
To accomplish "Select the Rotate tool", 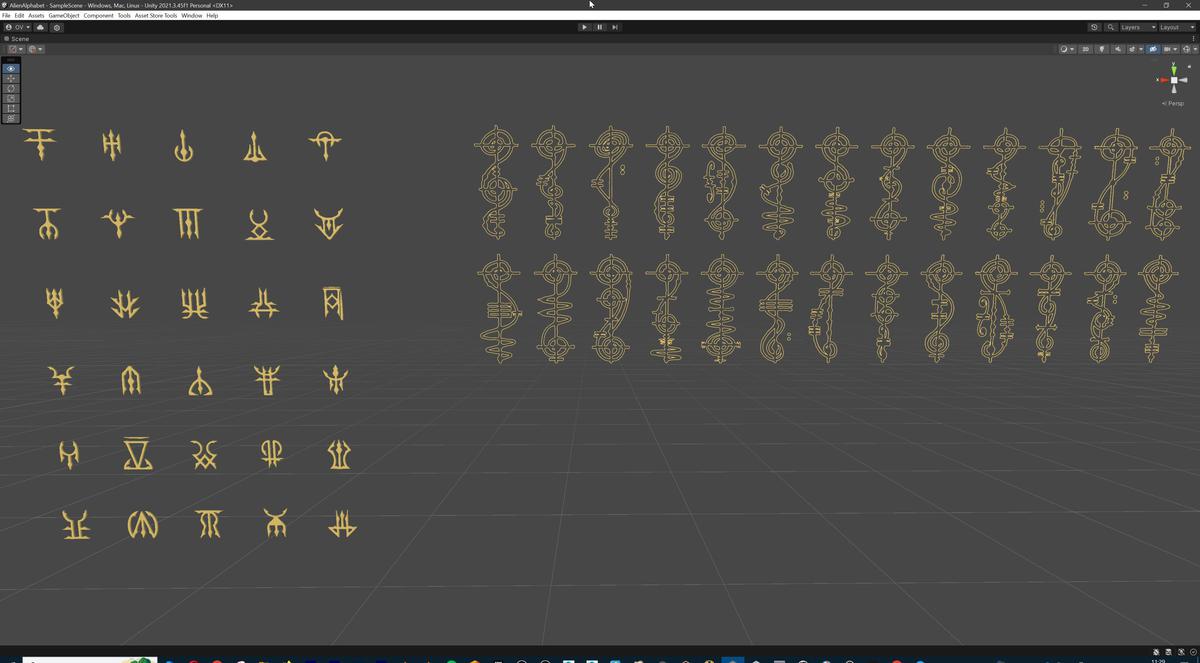I will coord(10,88).
